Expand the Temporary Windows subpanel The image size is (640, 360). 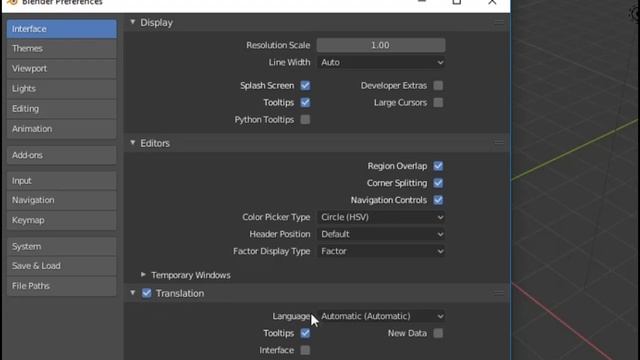pos(143,275)
